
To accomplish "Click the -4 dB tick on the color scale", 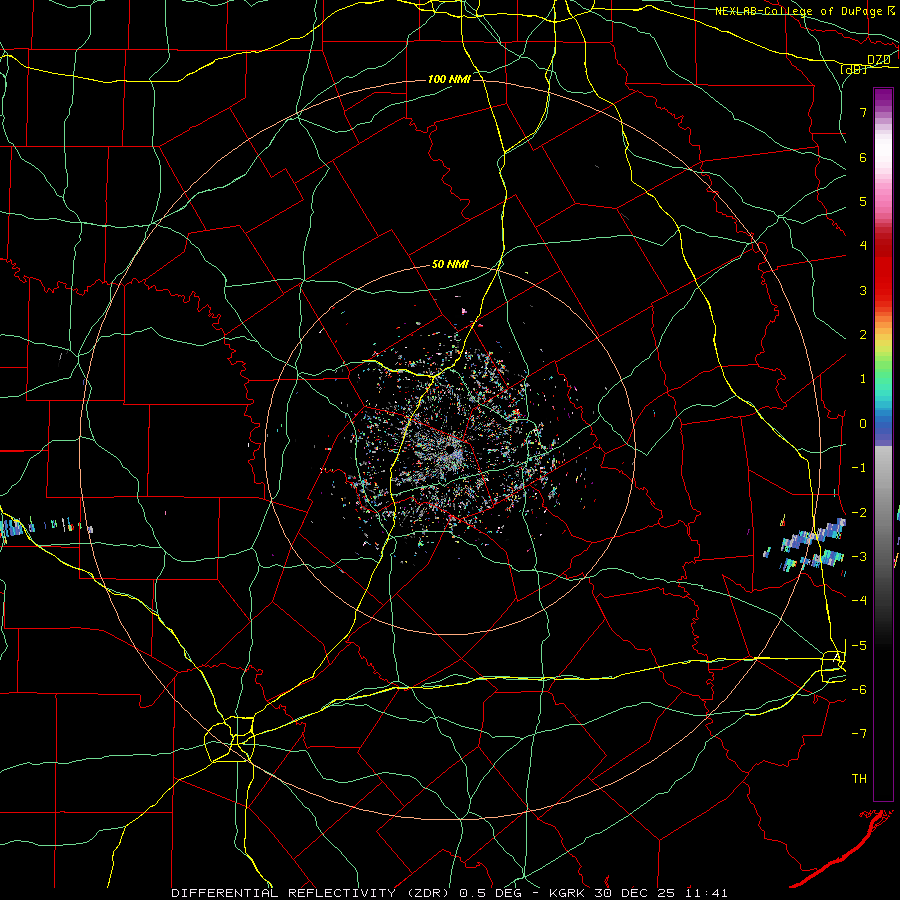I will click(x=859, y=600).
